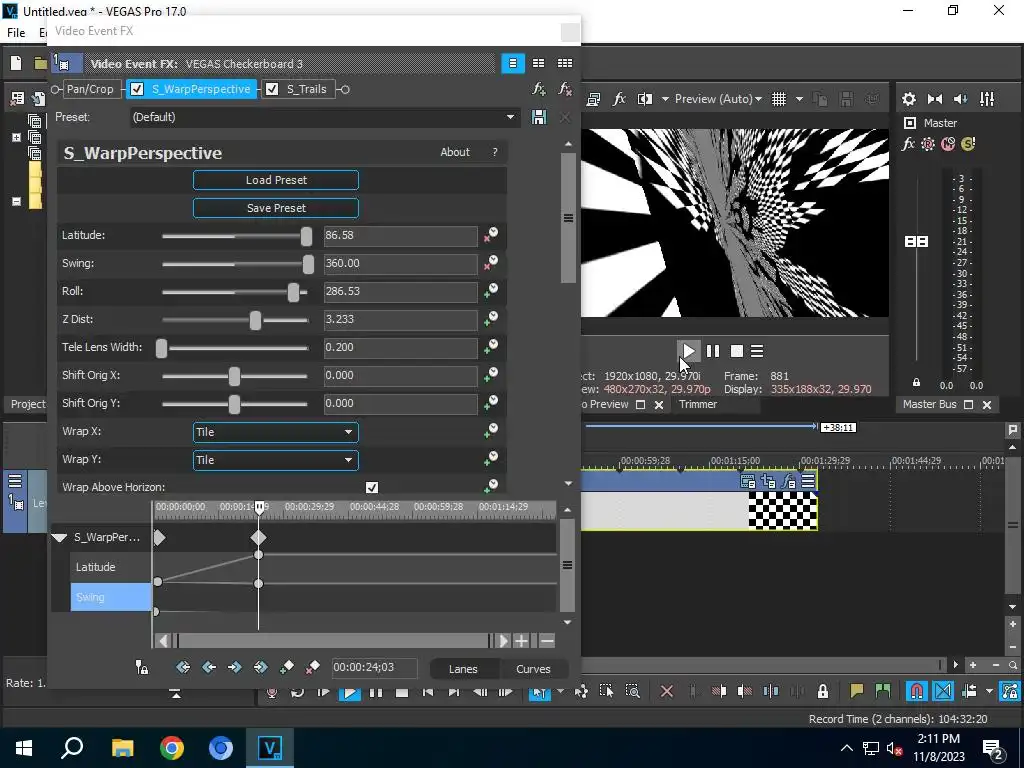Toggle the Master bus lock faders icon
1024x768 pixels.
click(x=916, y=383)
